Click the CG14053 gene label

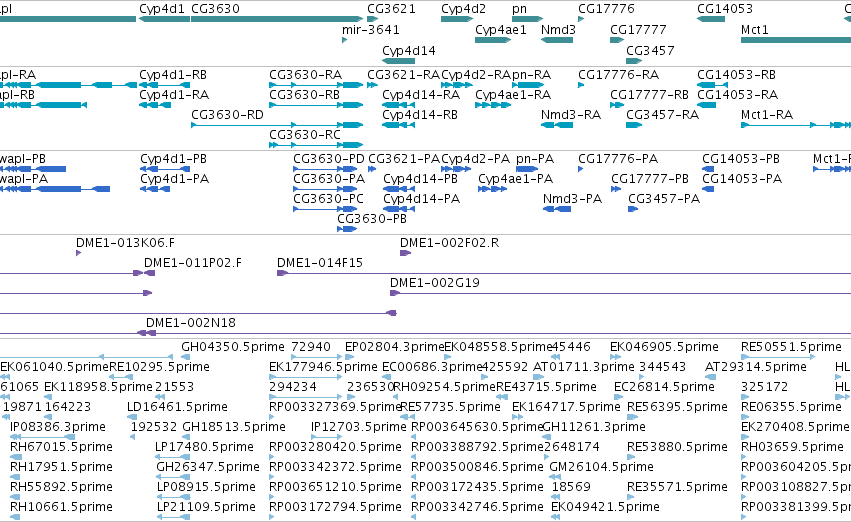click(x=725, y=9)
